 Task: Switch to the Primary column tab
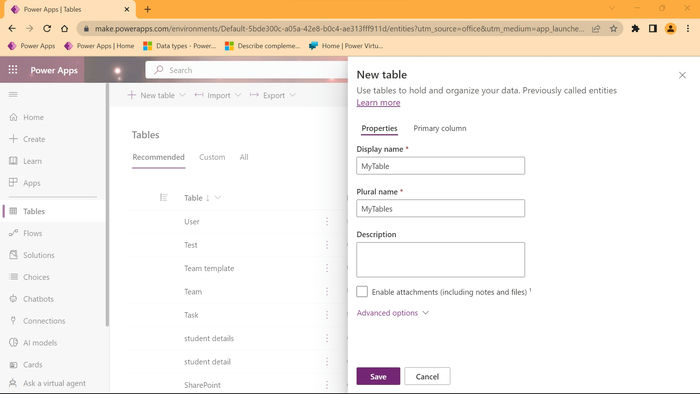[x=440, y=128]
